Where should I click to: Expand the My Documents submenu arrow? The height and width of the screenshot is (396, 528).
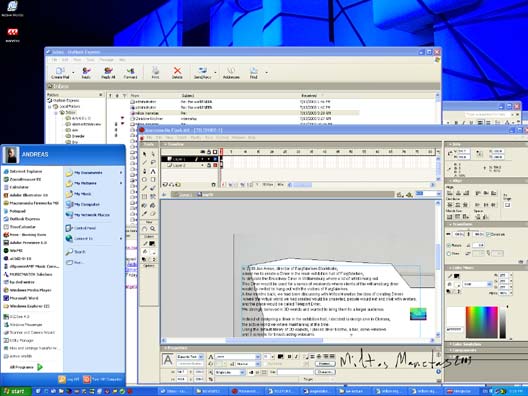pos(121,173)
